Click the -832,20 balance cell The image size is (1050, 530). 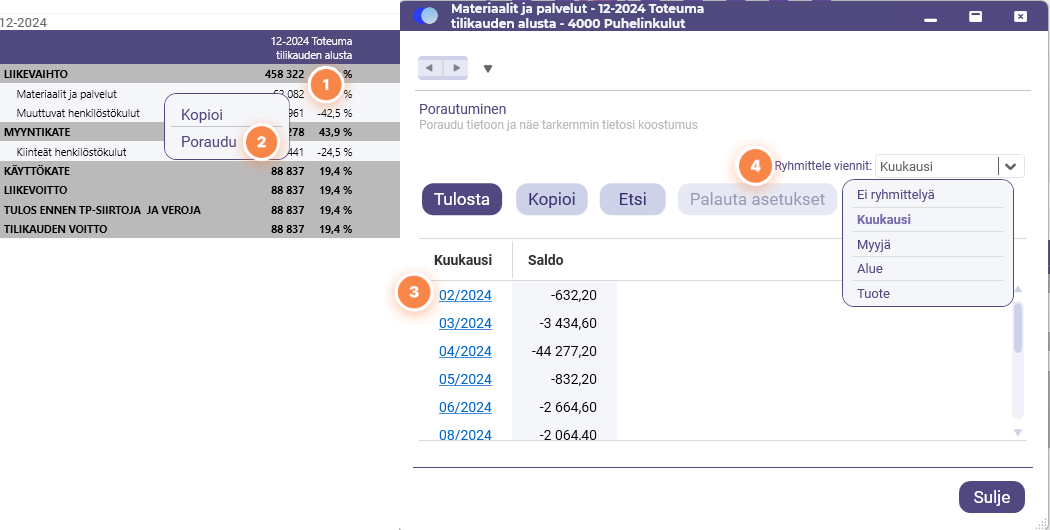565,379
